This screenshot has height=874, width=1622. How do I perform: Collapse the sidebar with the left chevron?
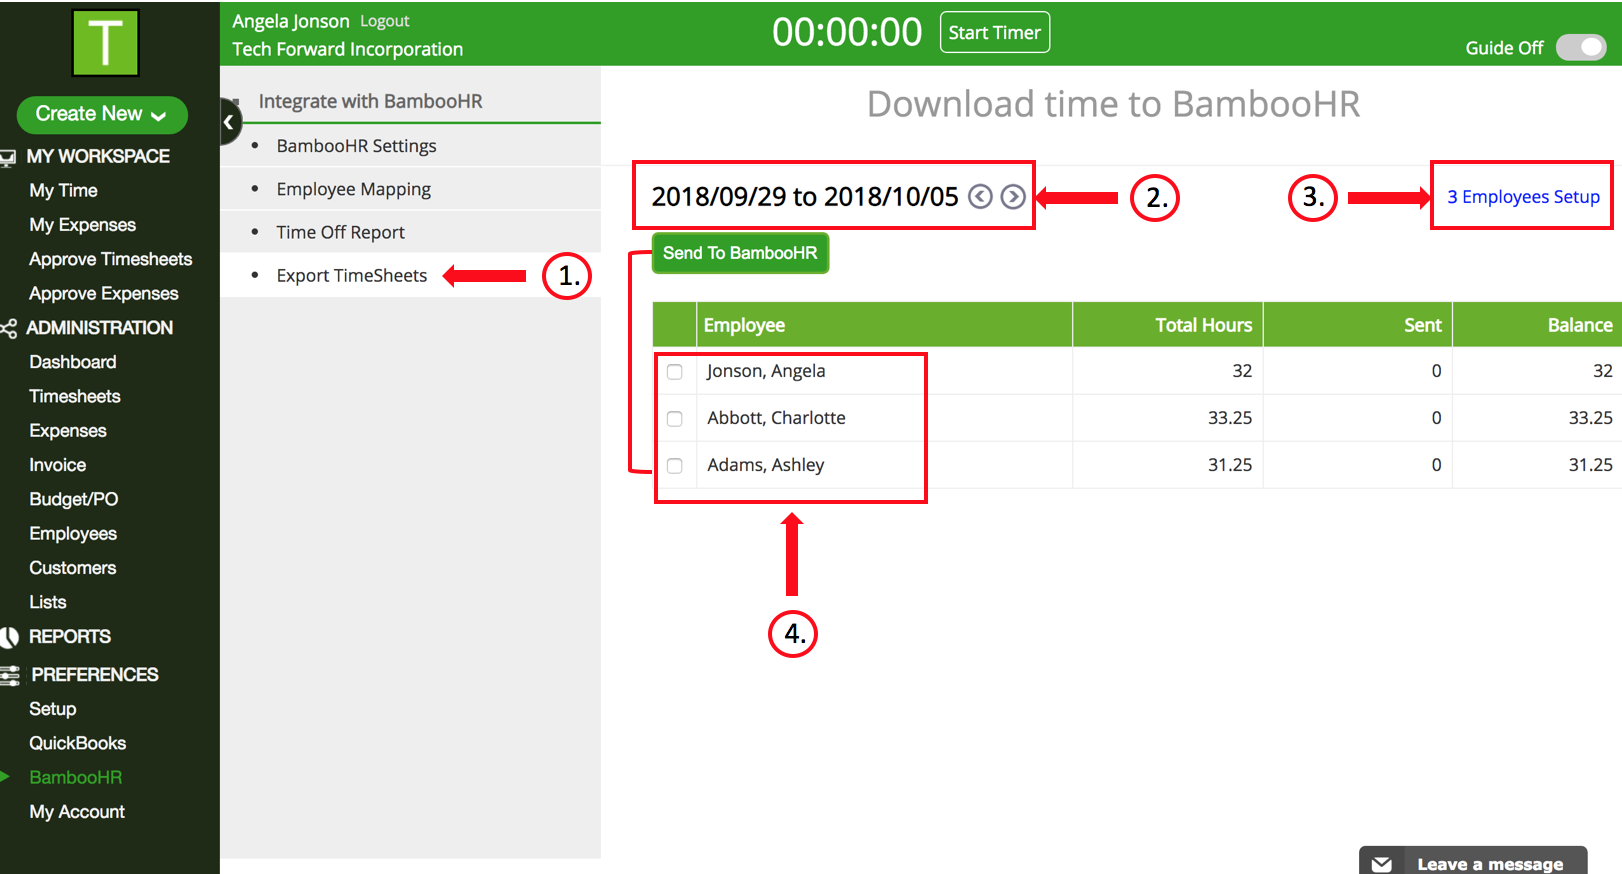tap(229, 123)
